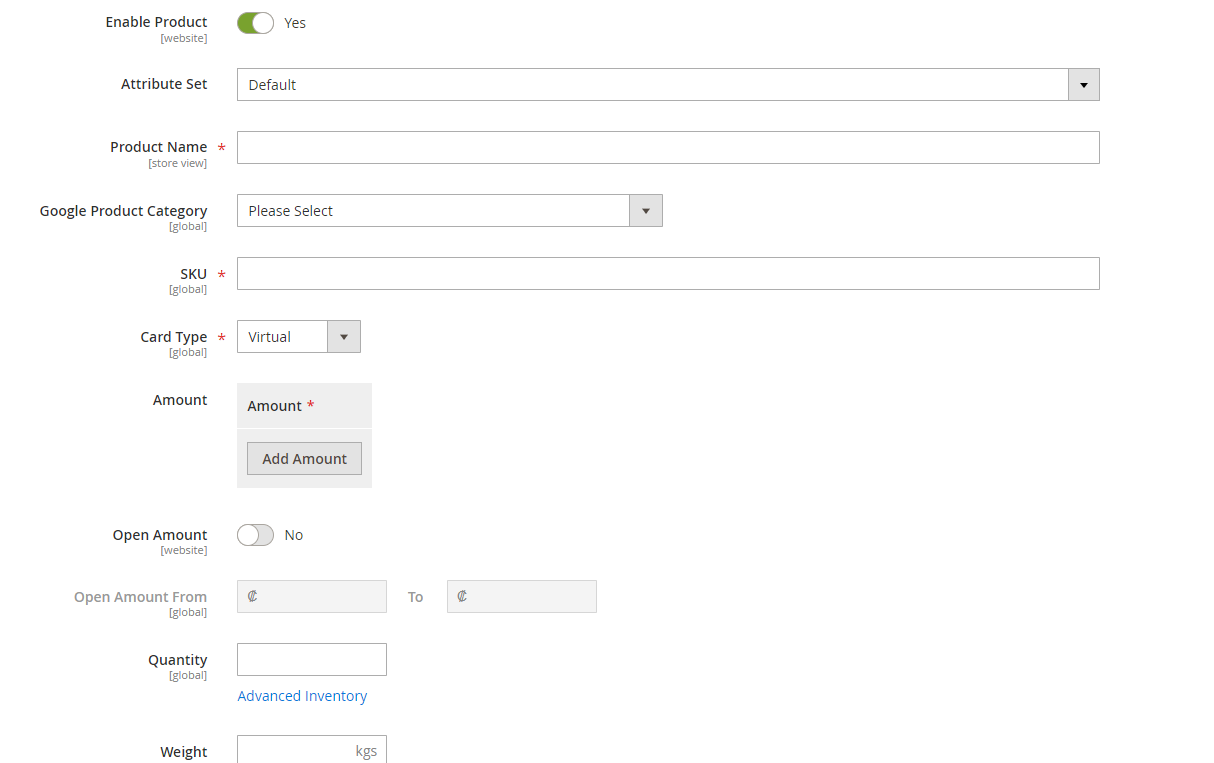Click the required asterisk next to SKU
Screen dimensions: 1214x763
pyautogui.click(x=220, y=273)
